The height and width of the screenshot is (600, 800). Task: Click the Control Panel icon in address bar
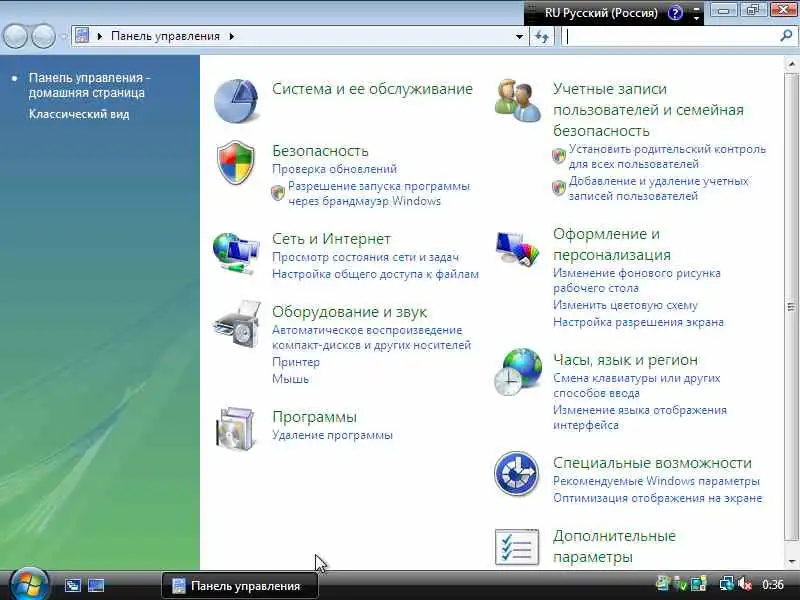coord(82,35)
